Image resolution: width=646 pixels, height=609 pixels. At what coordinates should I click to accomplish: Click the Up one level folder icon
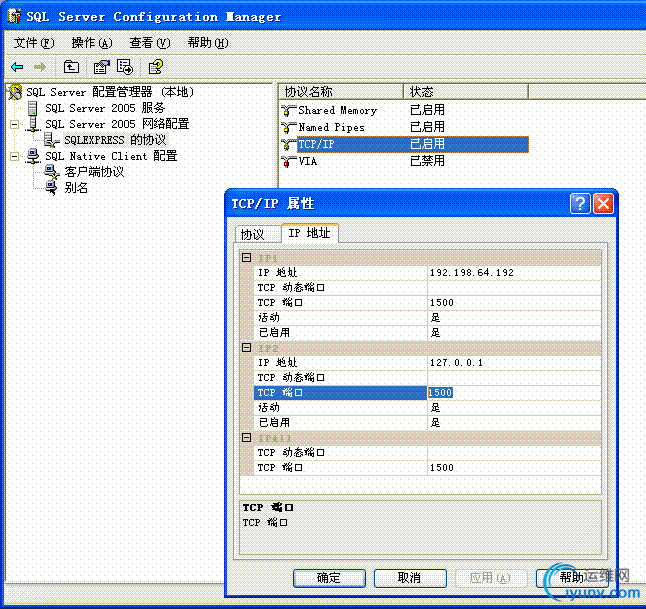71,67
